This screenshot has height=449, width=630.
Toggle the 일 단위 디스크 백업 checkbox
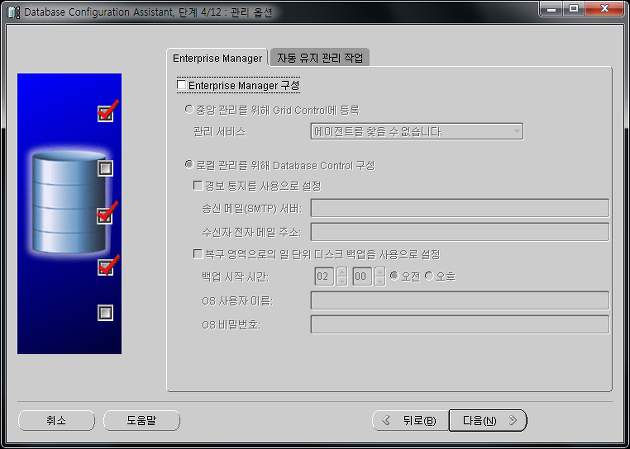tap(198, 254)
